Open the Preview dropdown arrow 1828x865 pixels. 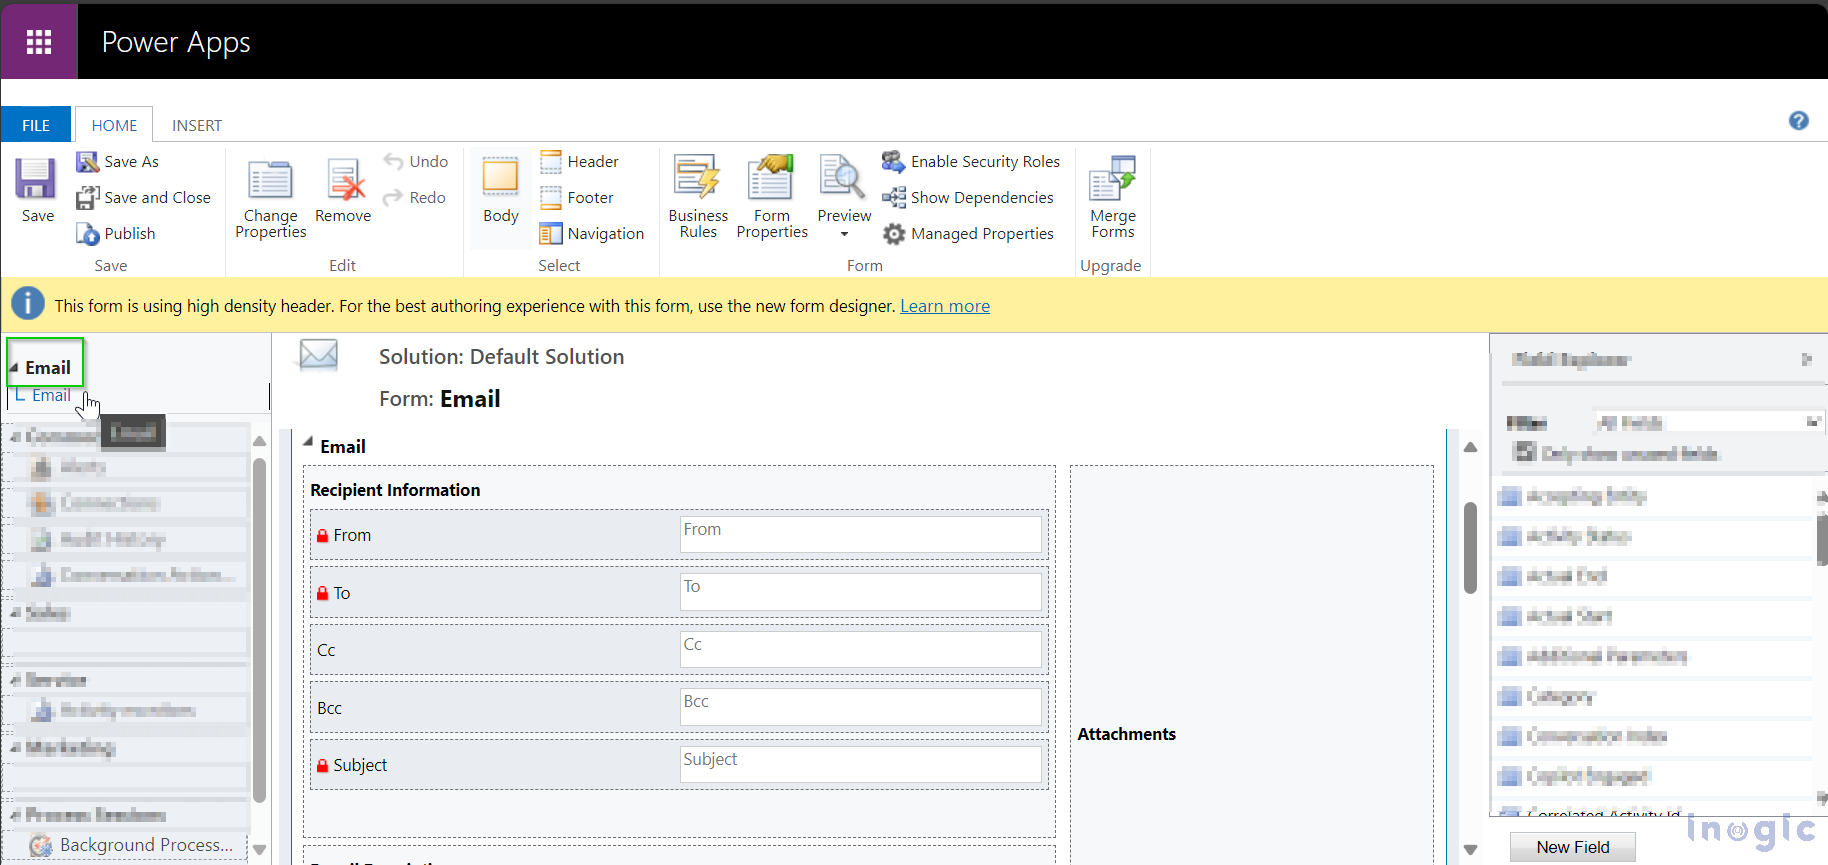point(844,234)
